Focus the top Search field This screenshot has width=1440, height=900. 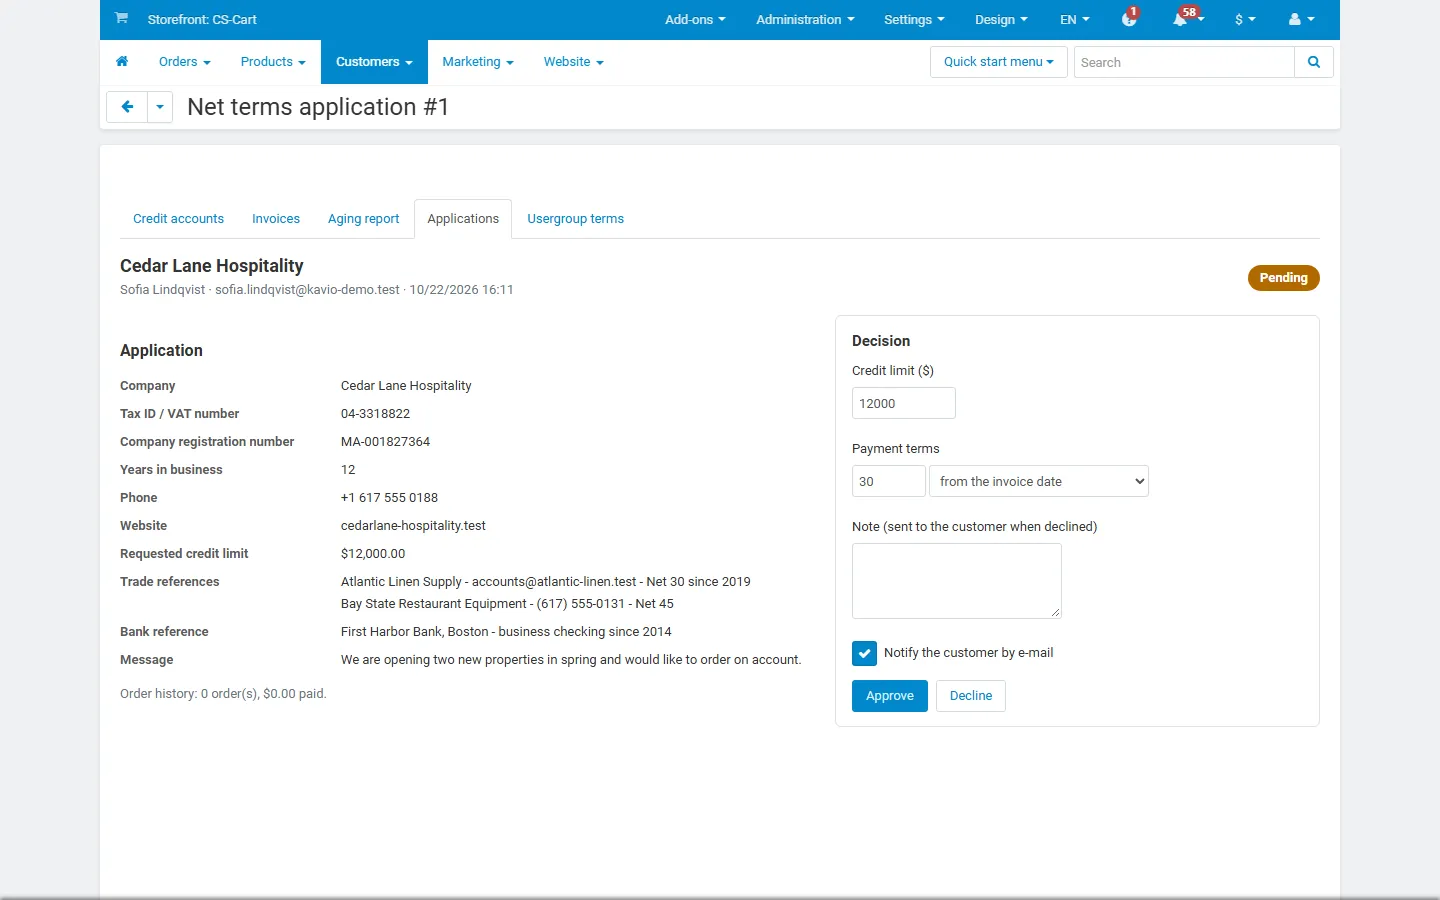pos(1184,62)
